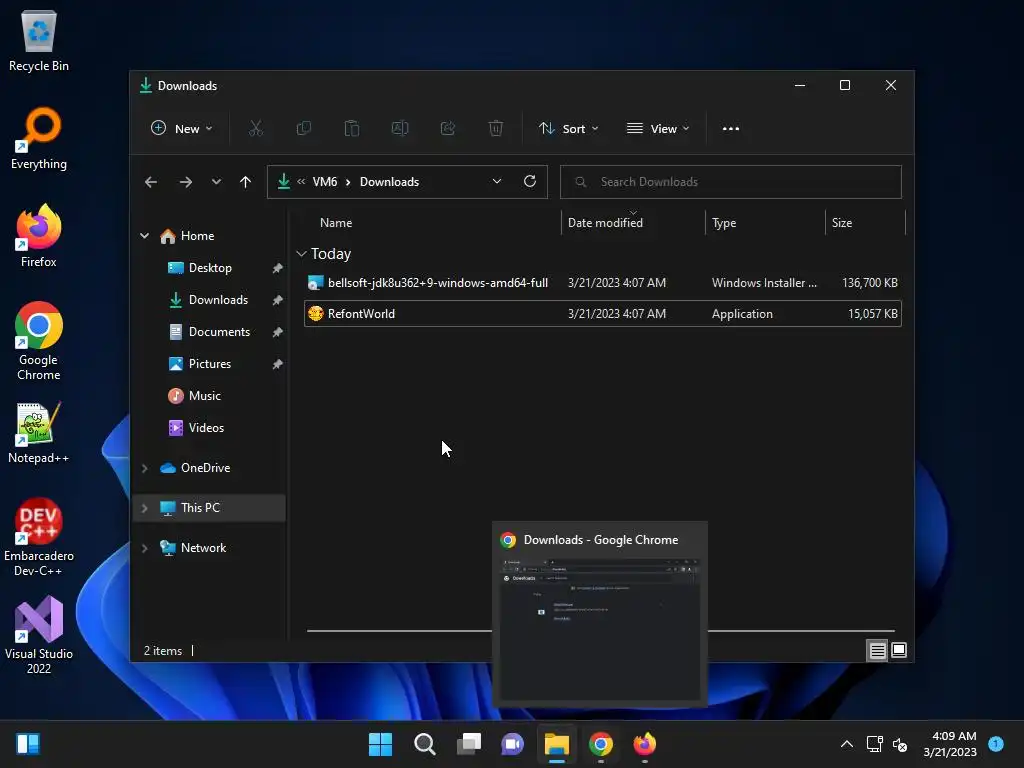1024x768 pixels.
Task: Click the muted volume tray icon
Action: [900, 744]
